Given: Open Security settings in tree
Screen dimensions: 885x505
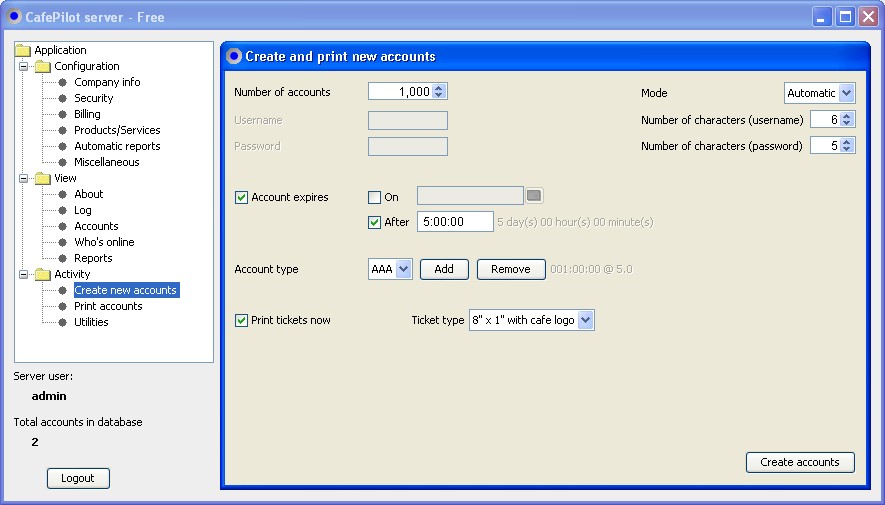Looking at the screenshot, I should click(94, 98).
